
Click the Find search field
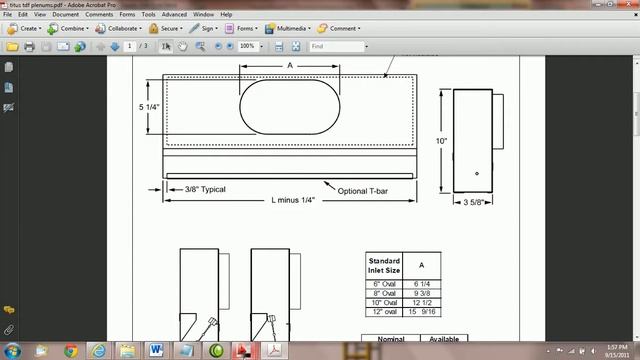(x=336, y=46)
